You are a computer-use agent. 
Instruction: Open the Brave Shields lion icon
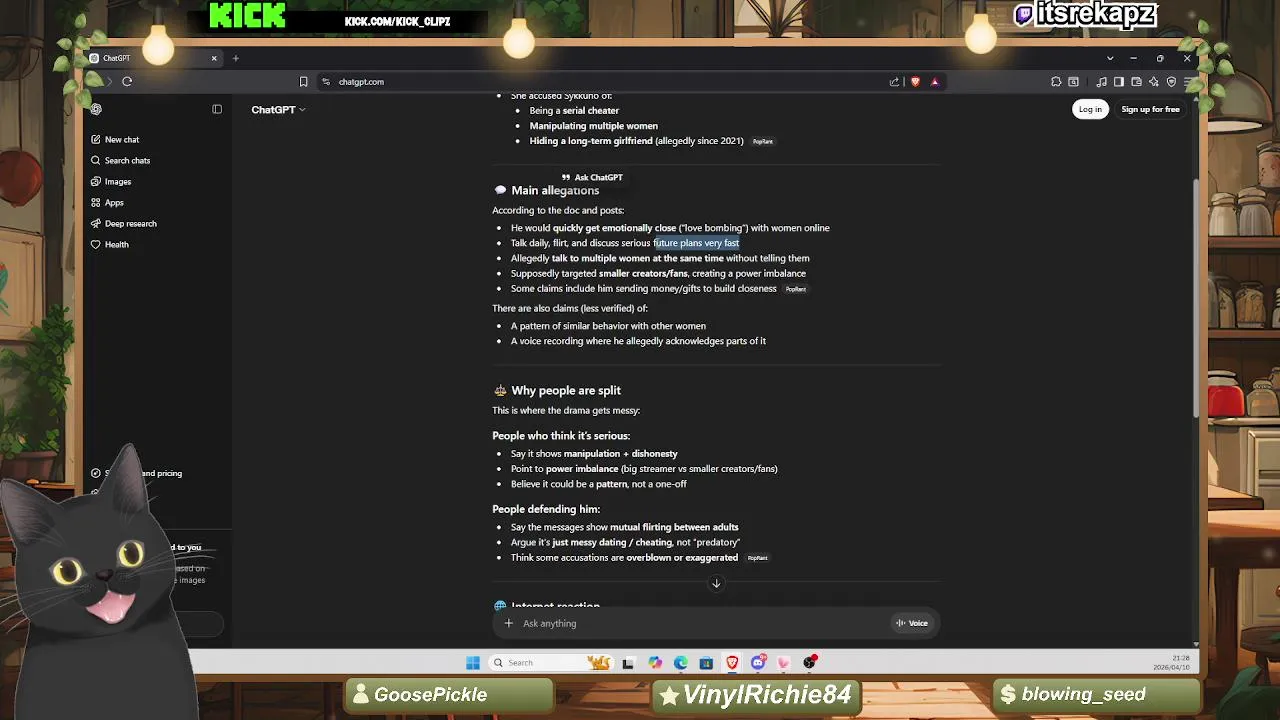click(915, 82)
